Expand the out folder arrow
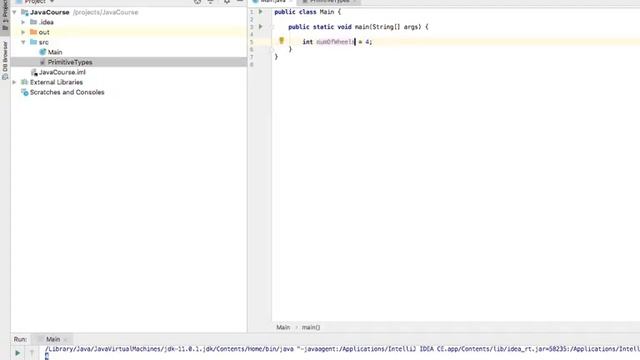Viewport: 640px width, 360px height. [x=23, y=32]
